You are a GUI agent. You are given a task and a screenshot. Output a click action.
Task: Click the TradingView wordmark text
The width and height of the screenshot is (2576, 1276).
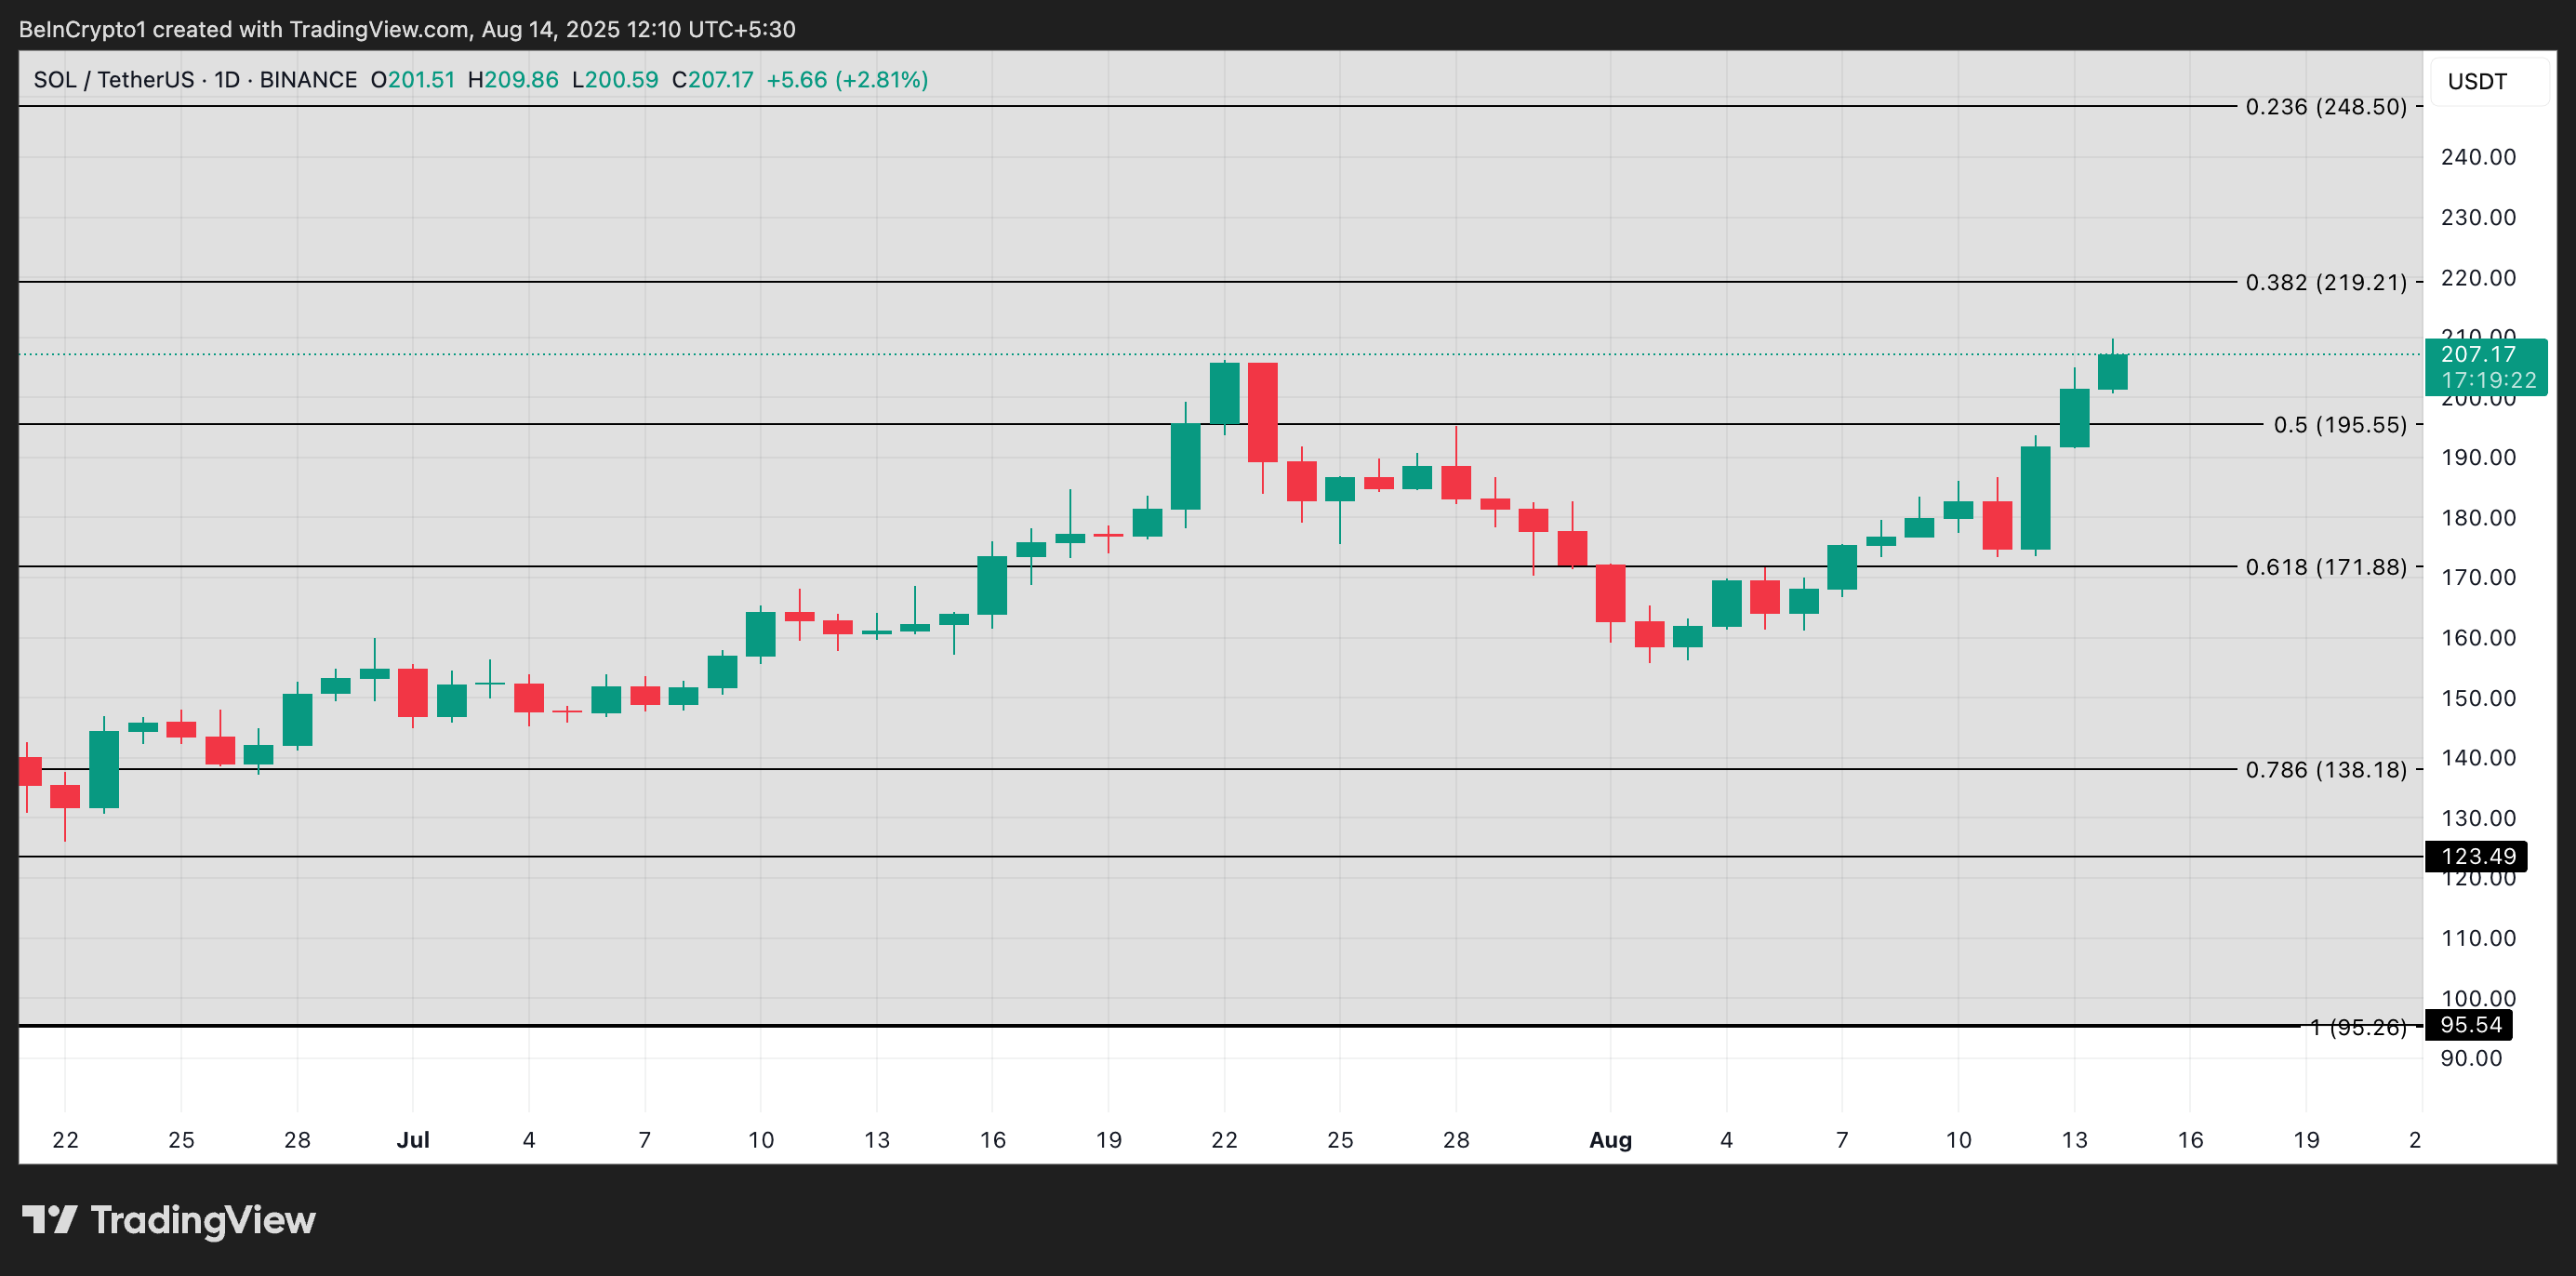(x=202, y=1219)
